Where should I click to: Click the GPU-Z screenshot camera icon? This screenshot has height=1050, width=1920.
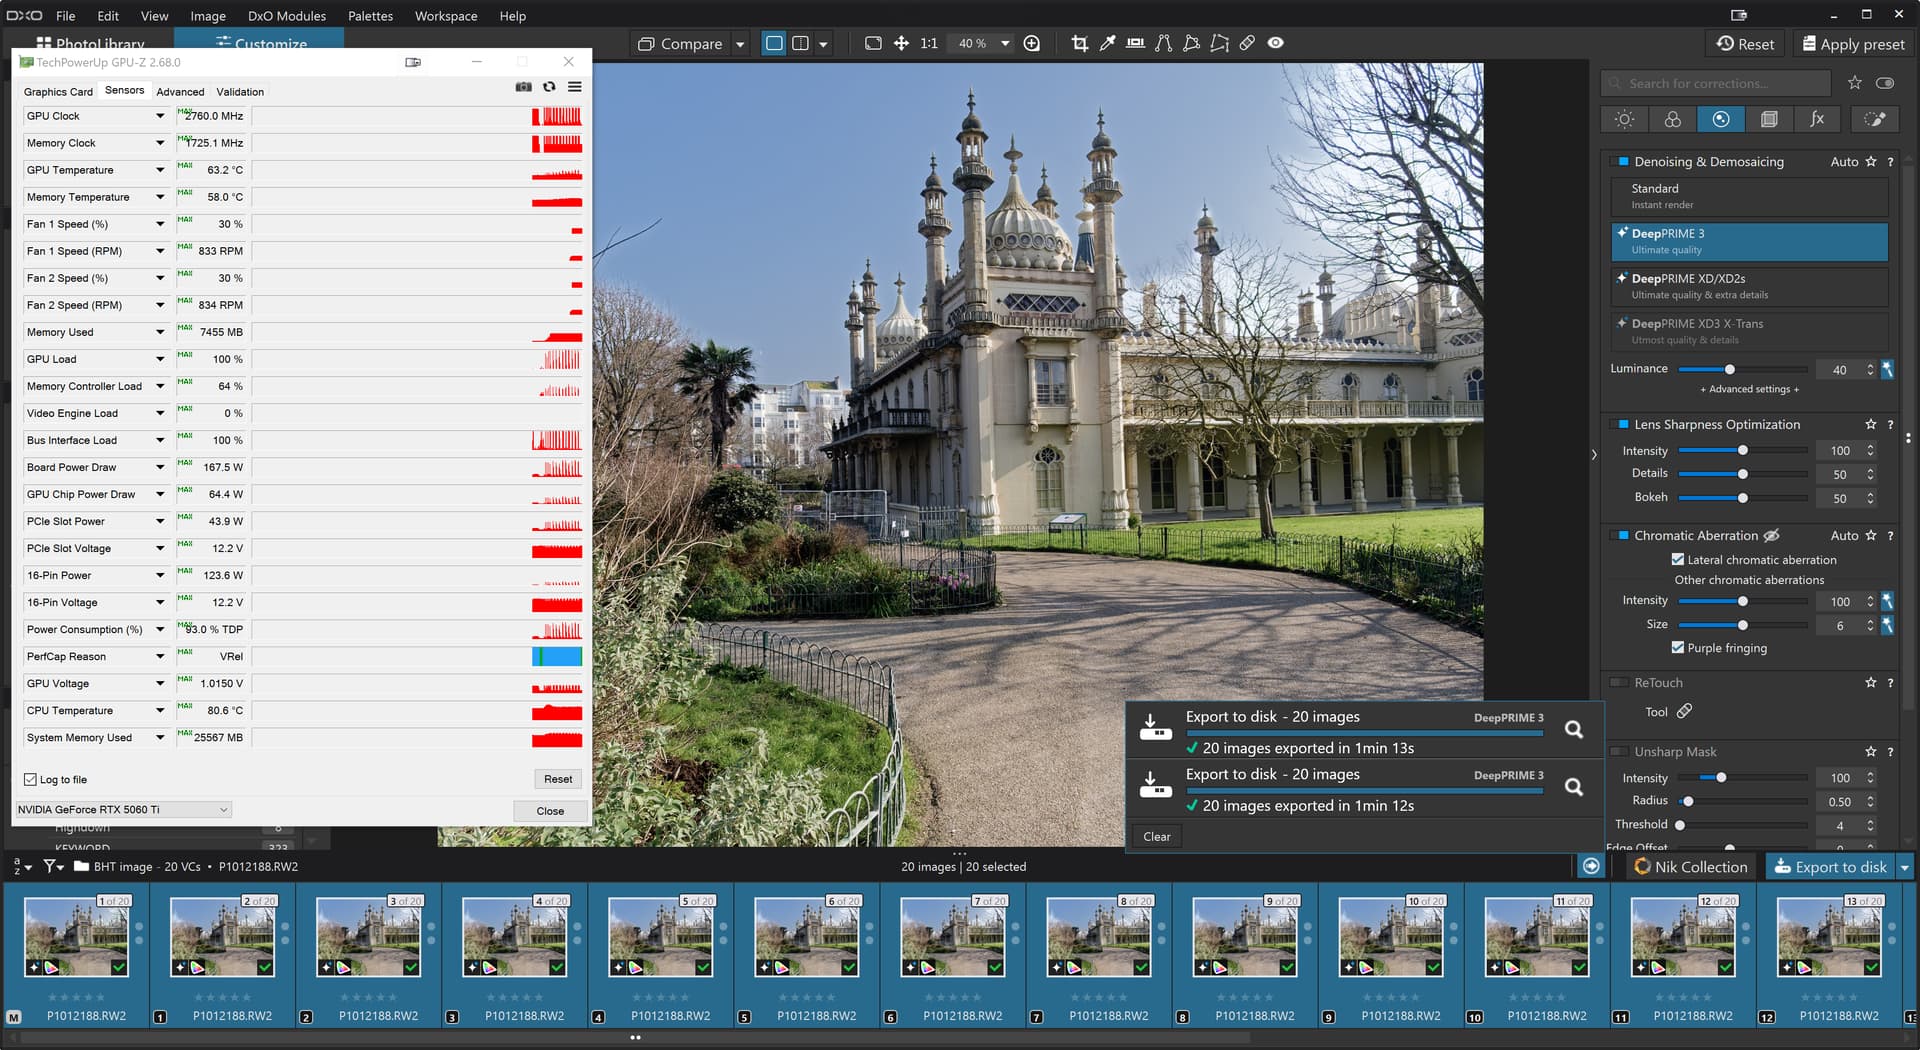[x=523, y=87]
